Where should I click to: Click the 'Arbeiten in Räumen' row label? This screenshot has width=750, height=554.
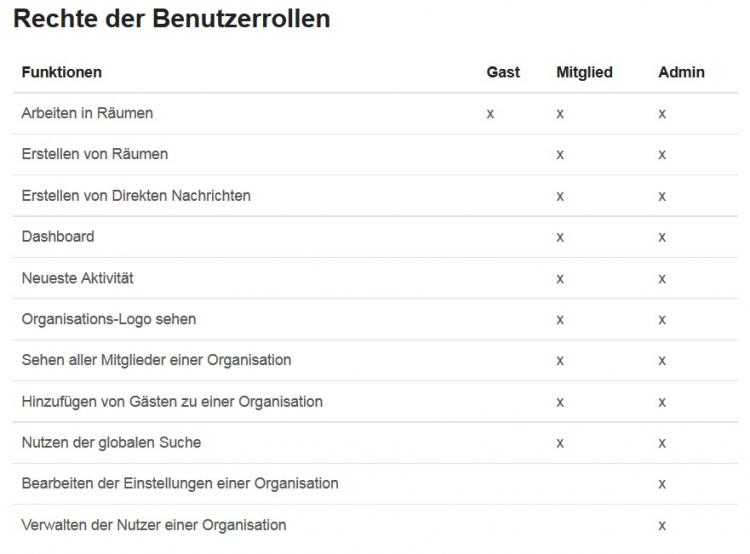point(87,113)
